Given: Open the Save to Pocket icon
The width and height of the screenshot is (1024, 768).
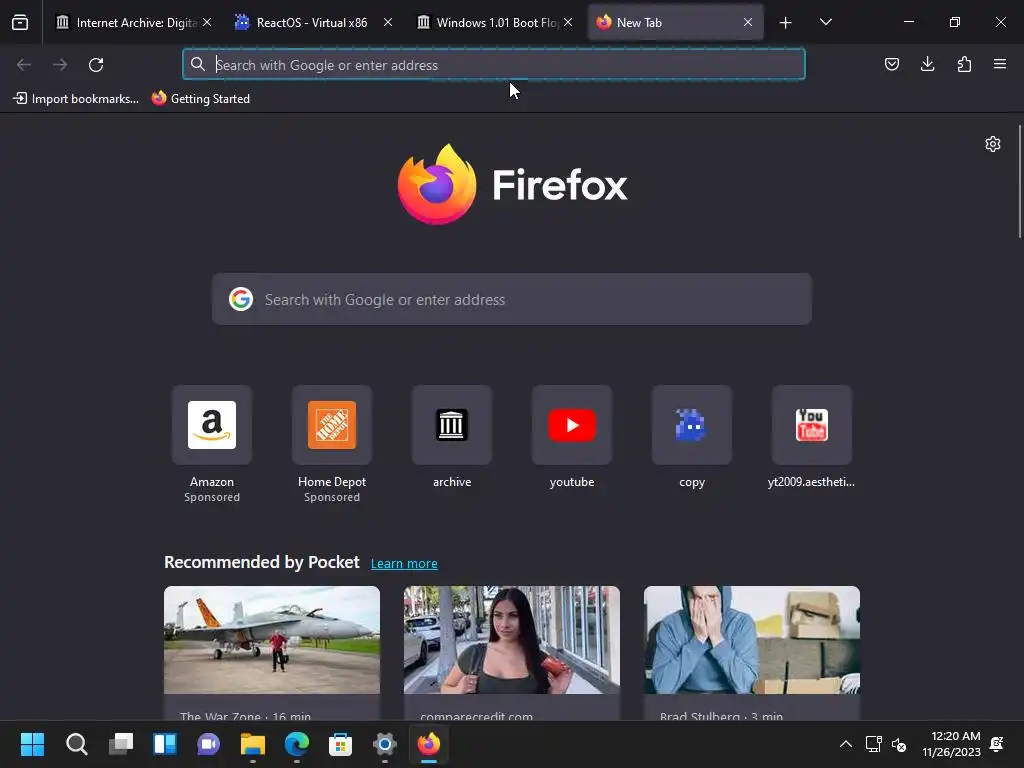Looking at the screenshot, I should click(891, 64).
